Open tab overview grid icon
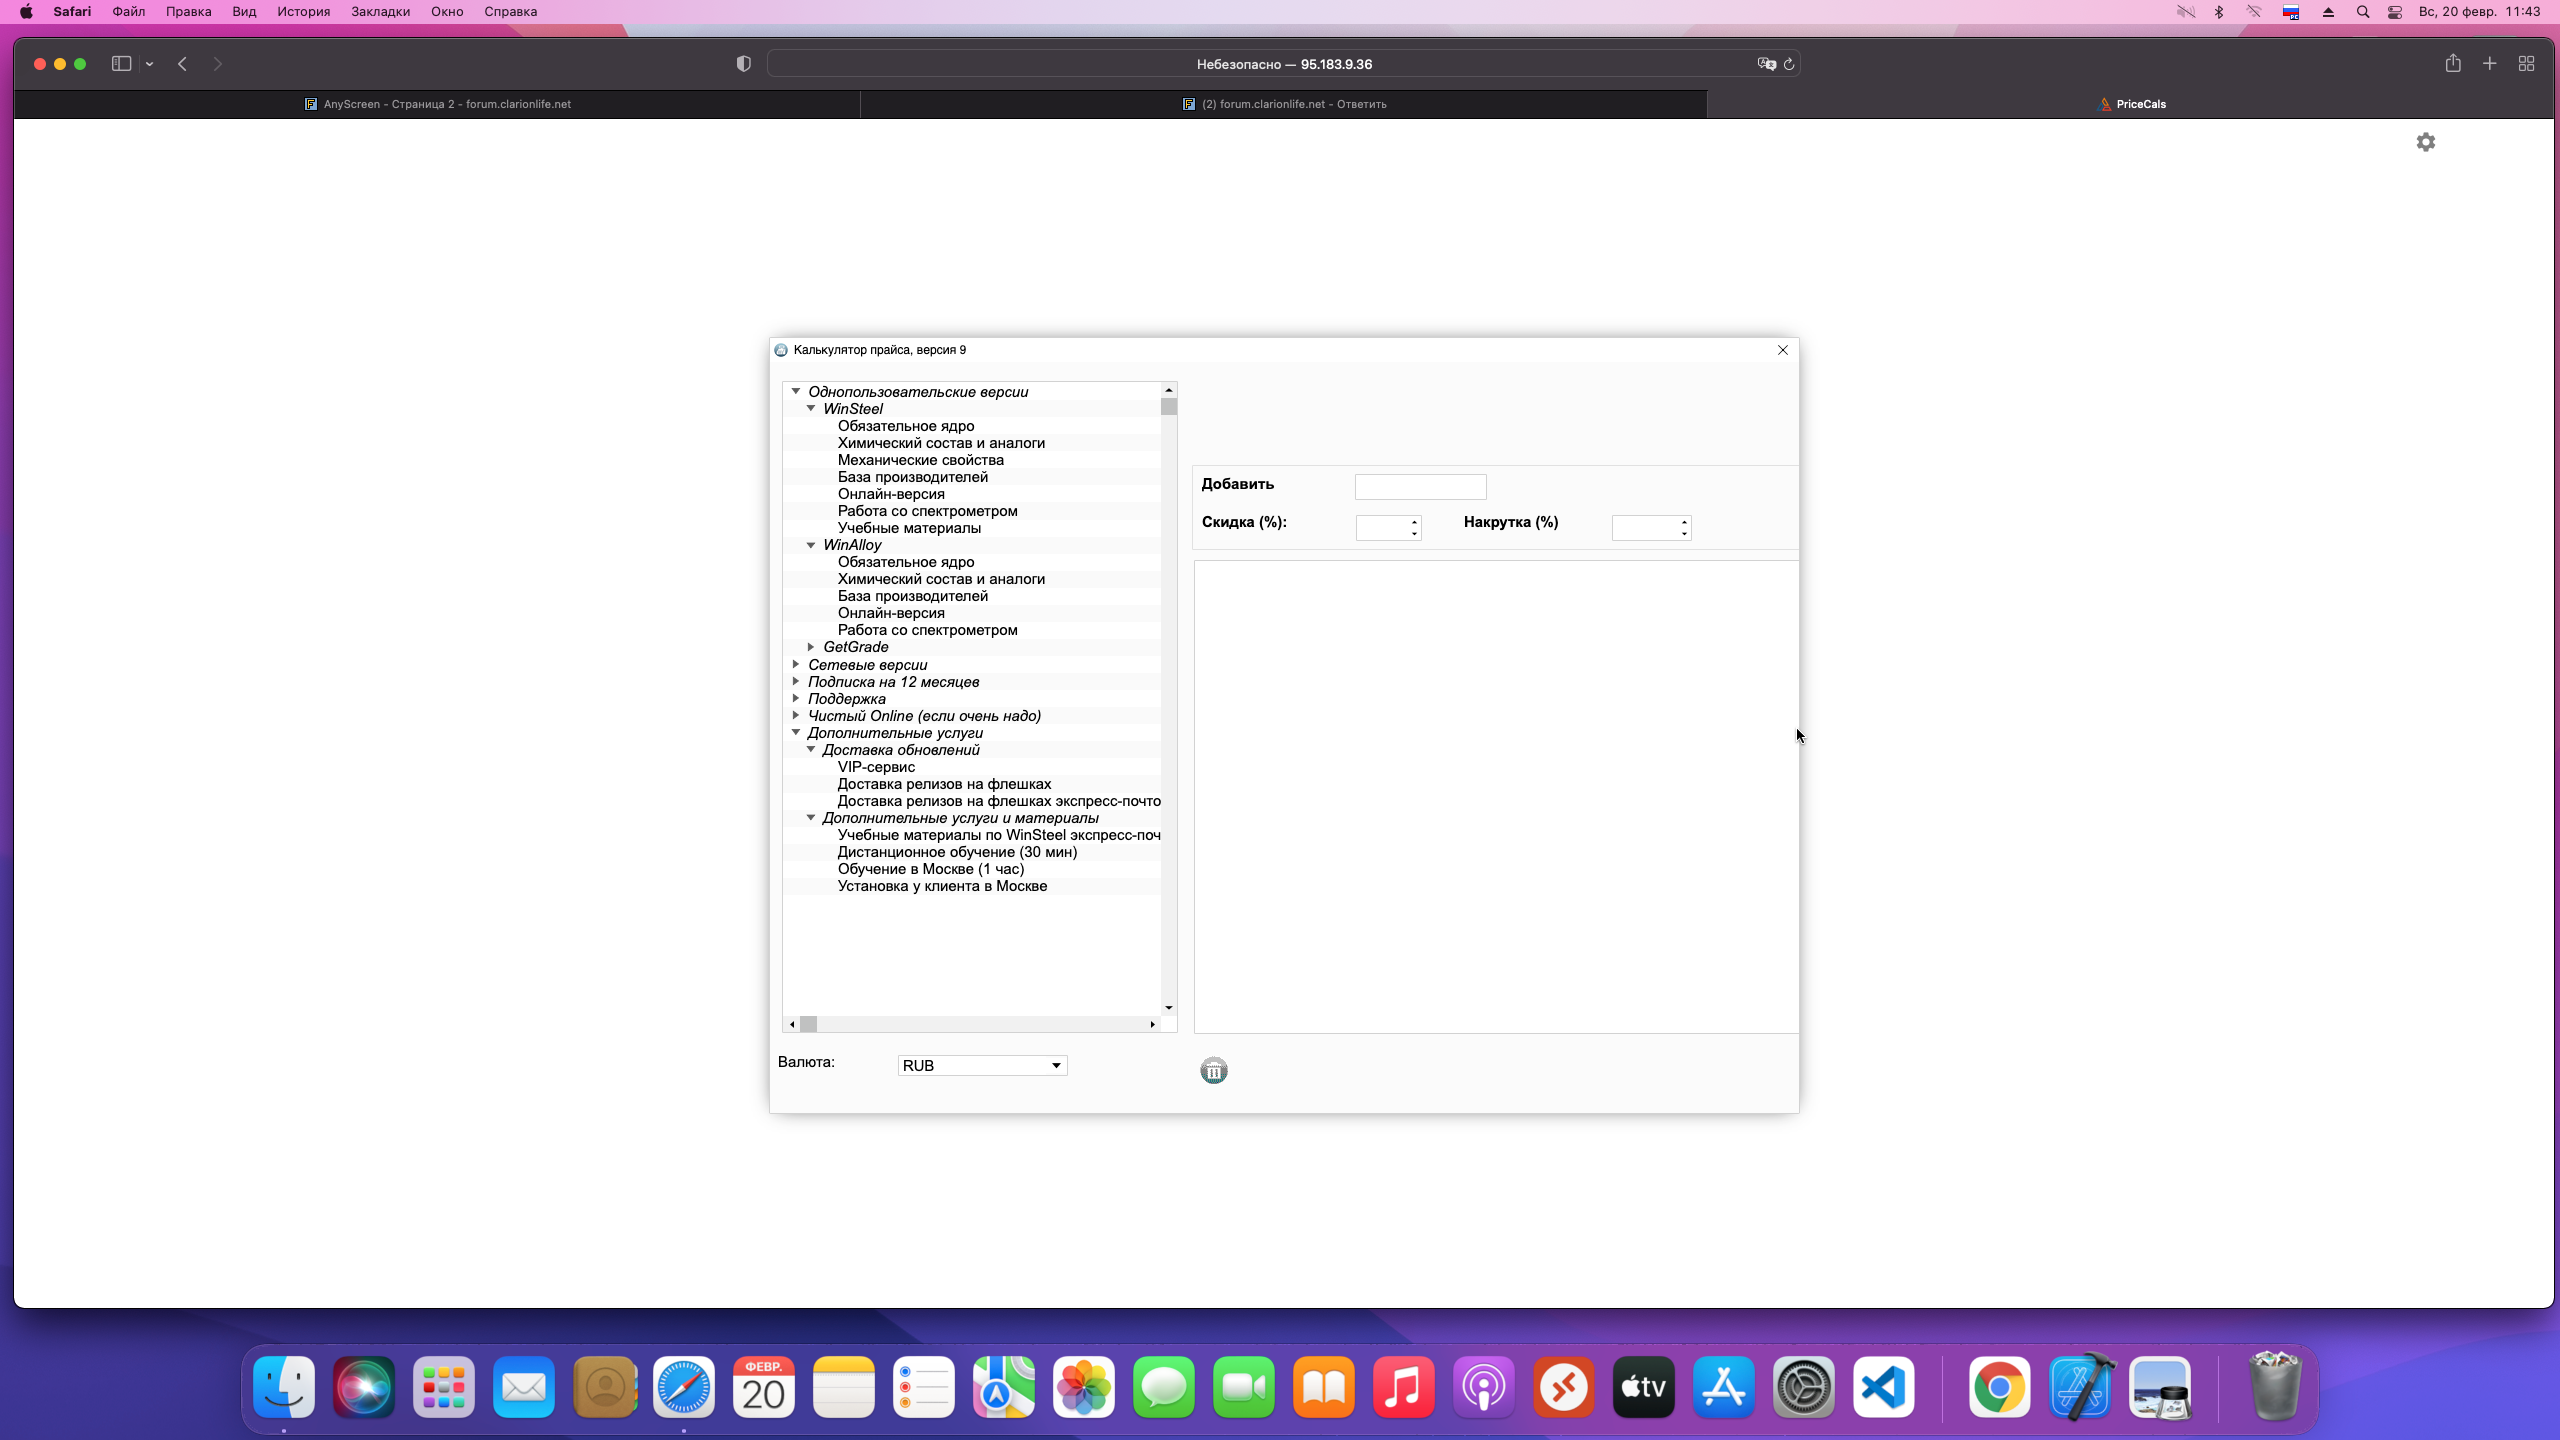This screenshot has width=2560, height=1440. [x=2526, y=64]
